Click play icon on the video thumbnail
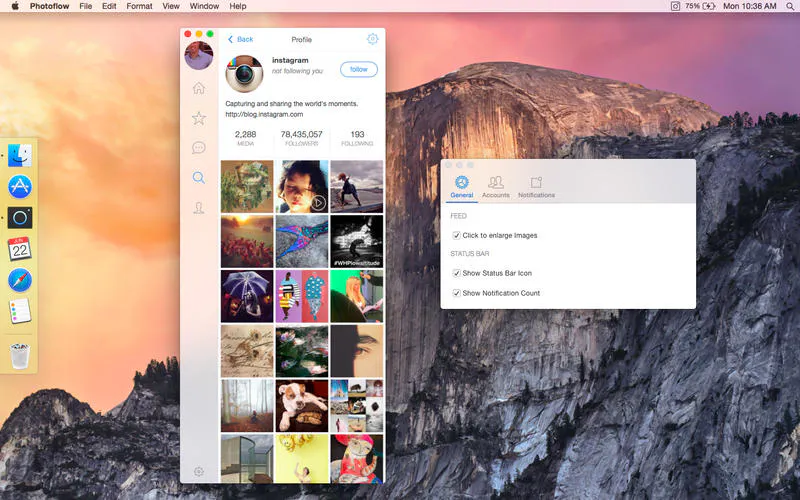 (x=318, y=203)
